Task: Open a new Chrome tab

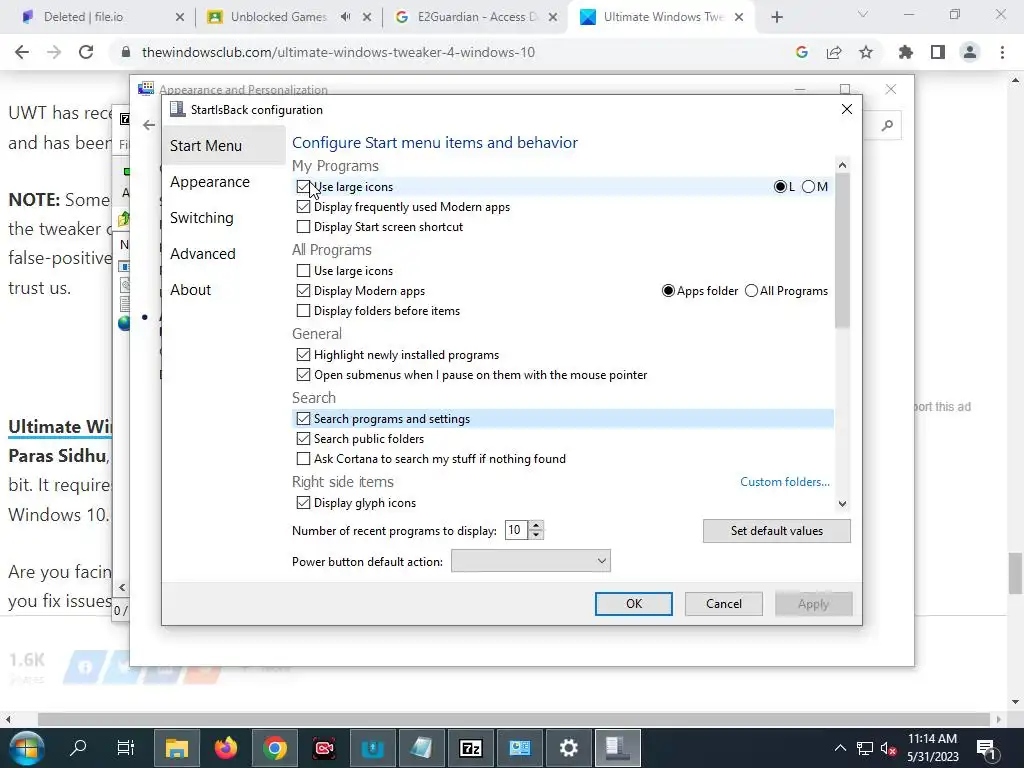Action: [x=776, y=17]
